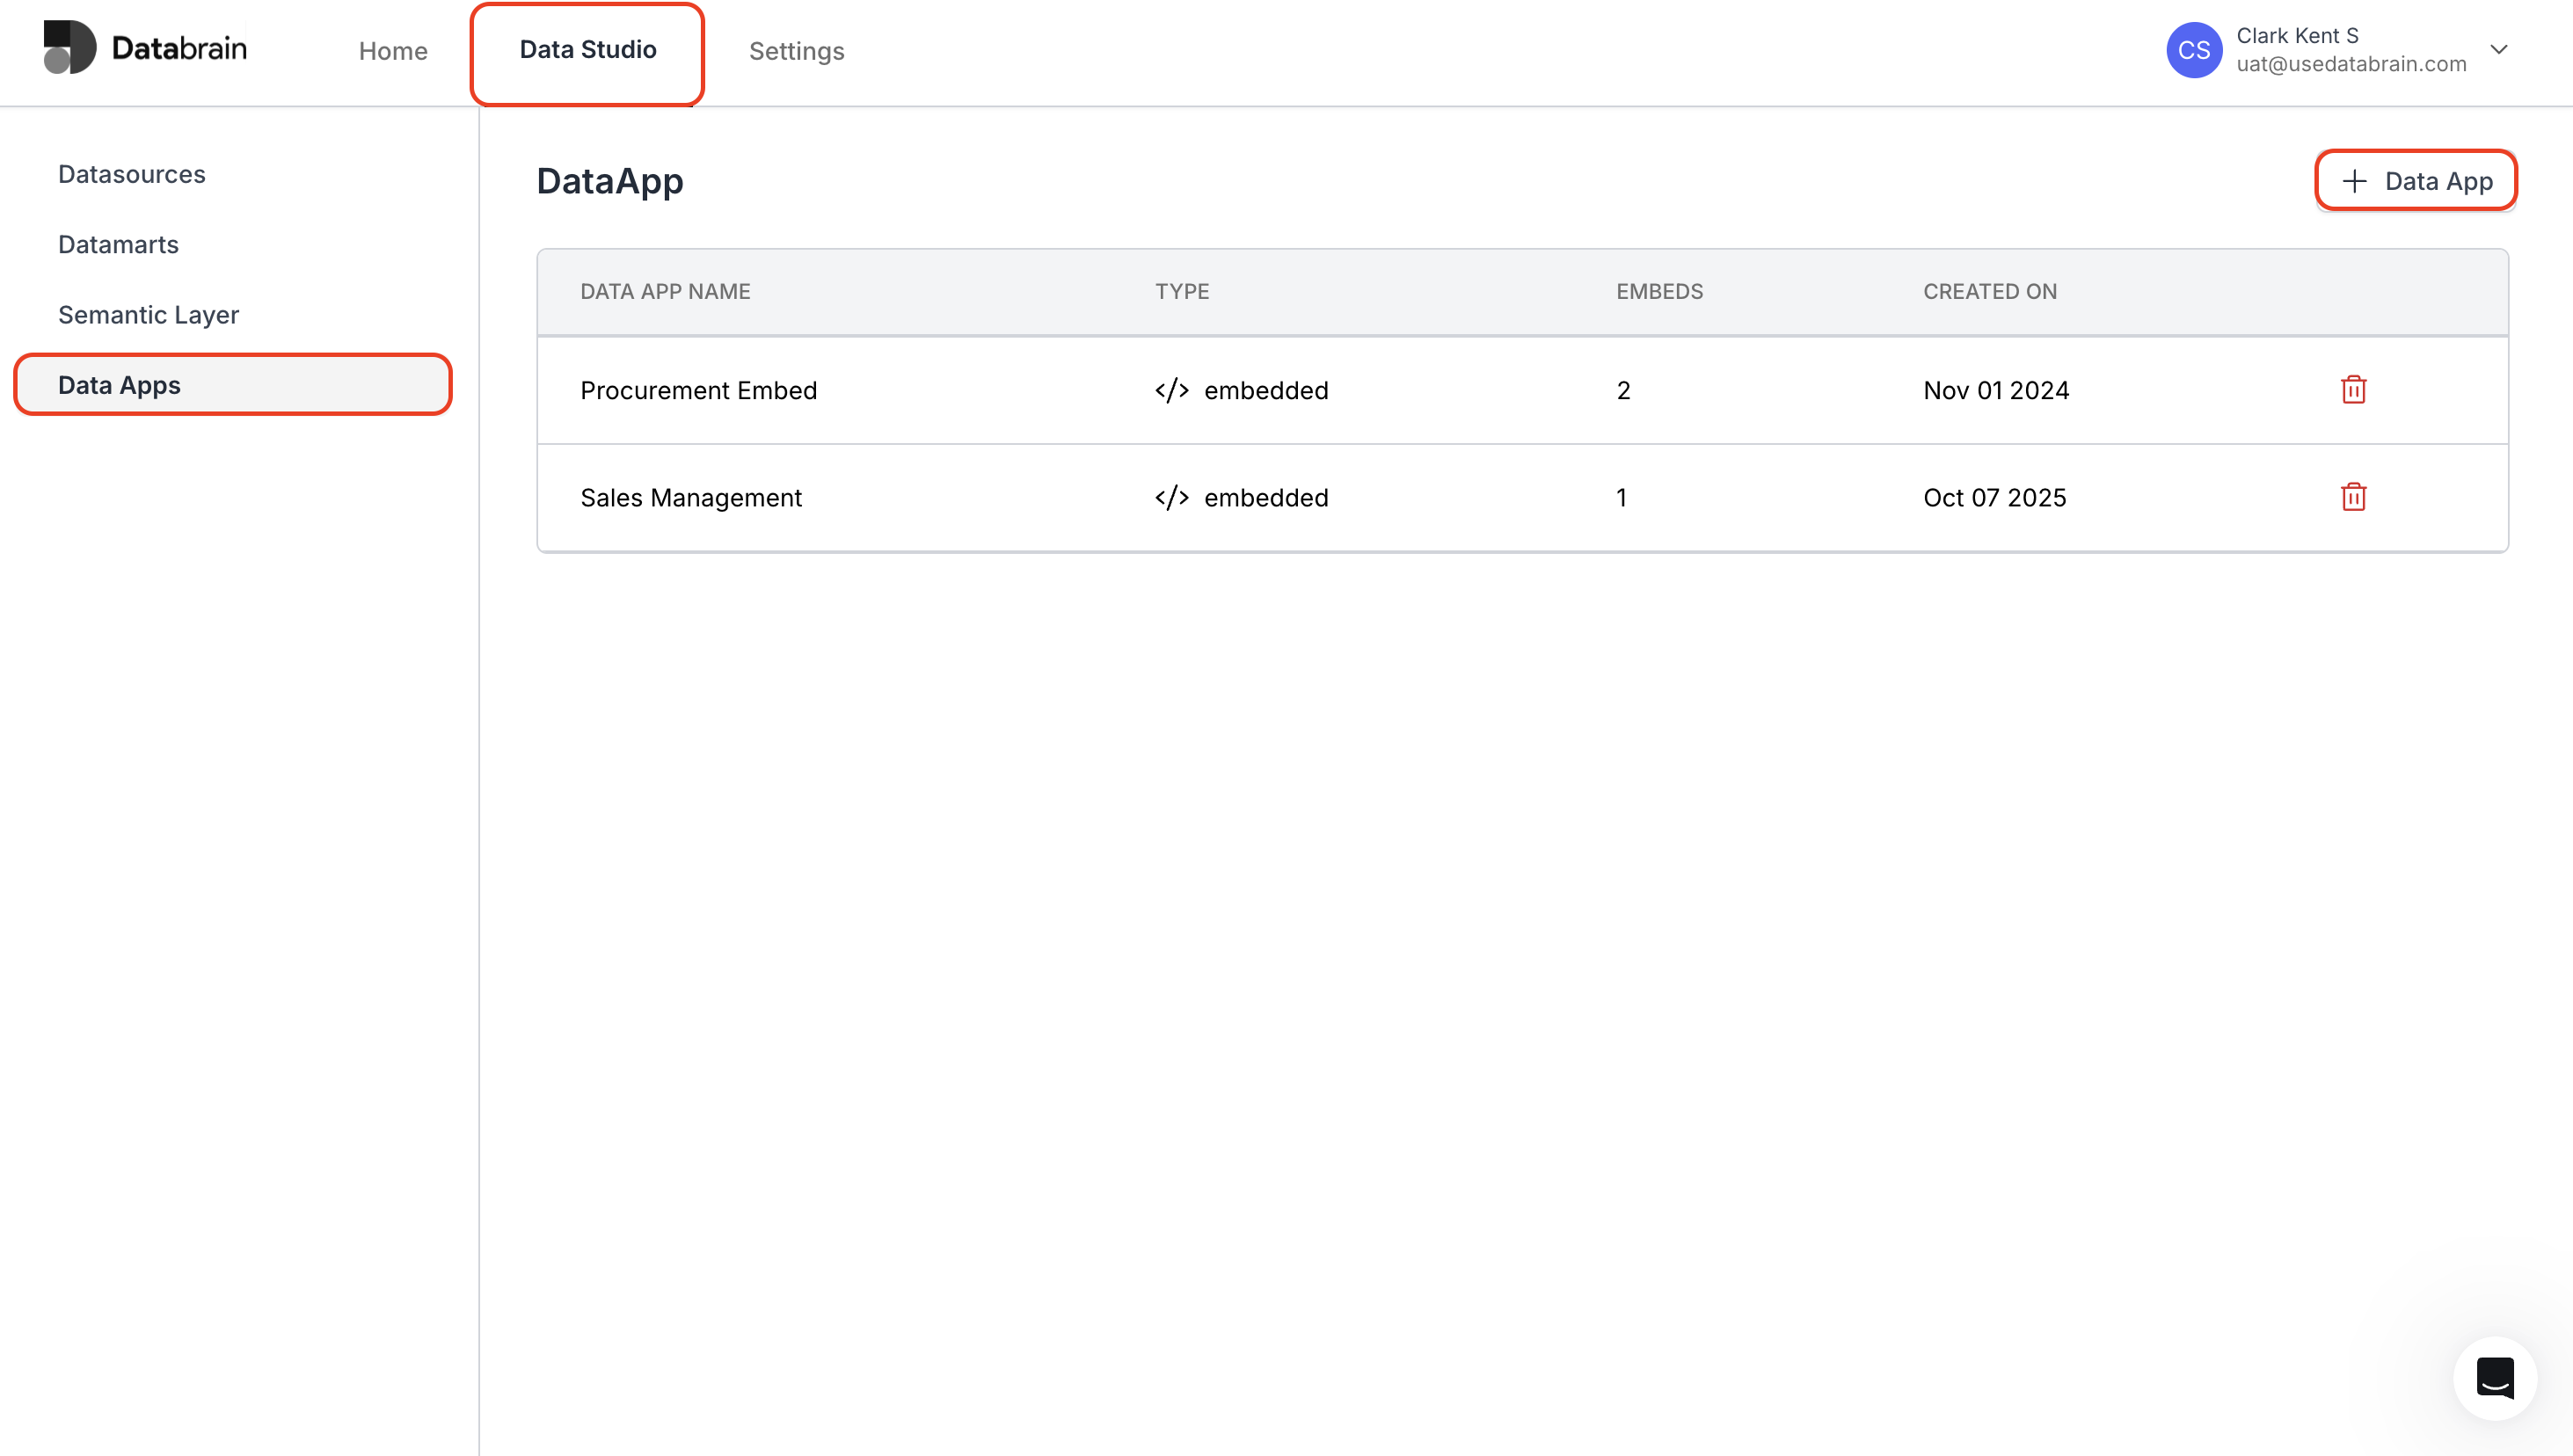Click the embedded type icon for Procurement Embed
2573x1456 pixels.
tap(1171, 390)
